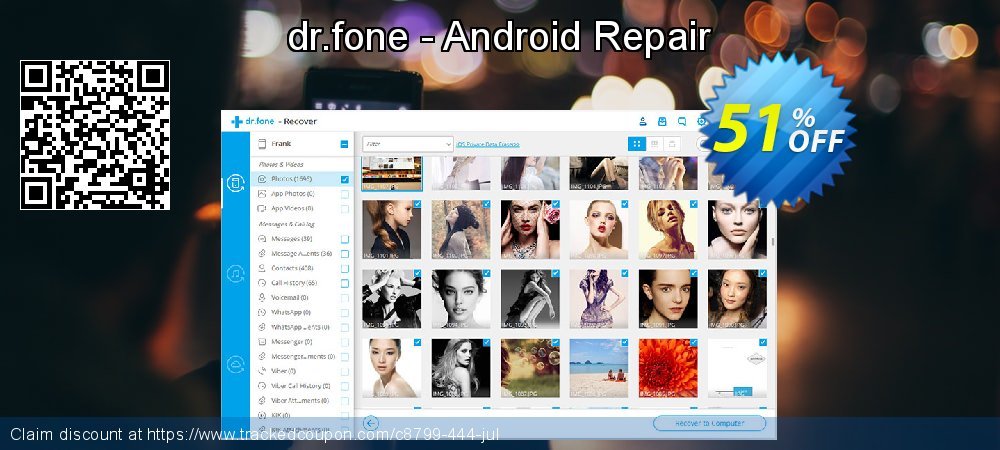The width and height of the screenshot is (1000, 450).
Task: Select the WhatsApp row
Action: coord(302,312)
